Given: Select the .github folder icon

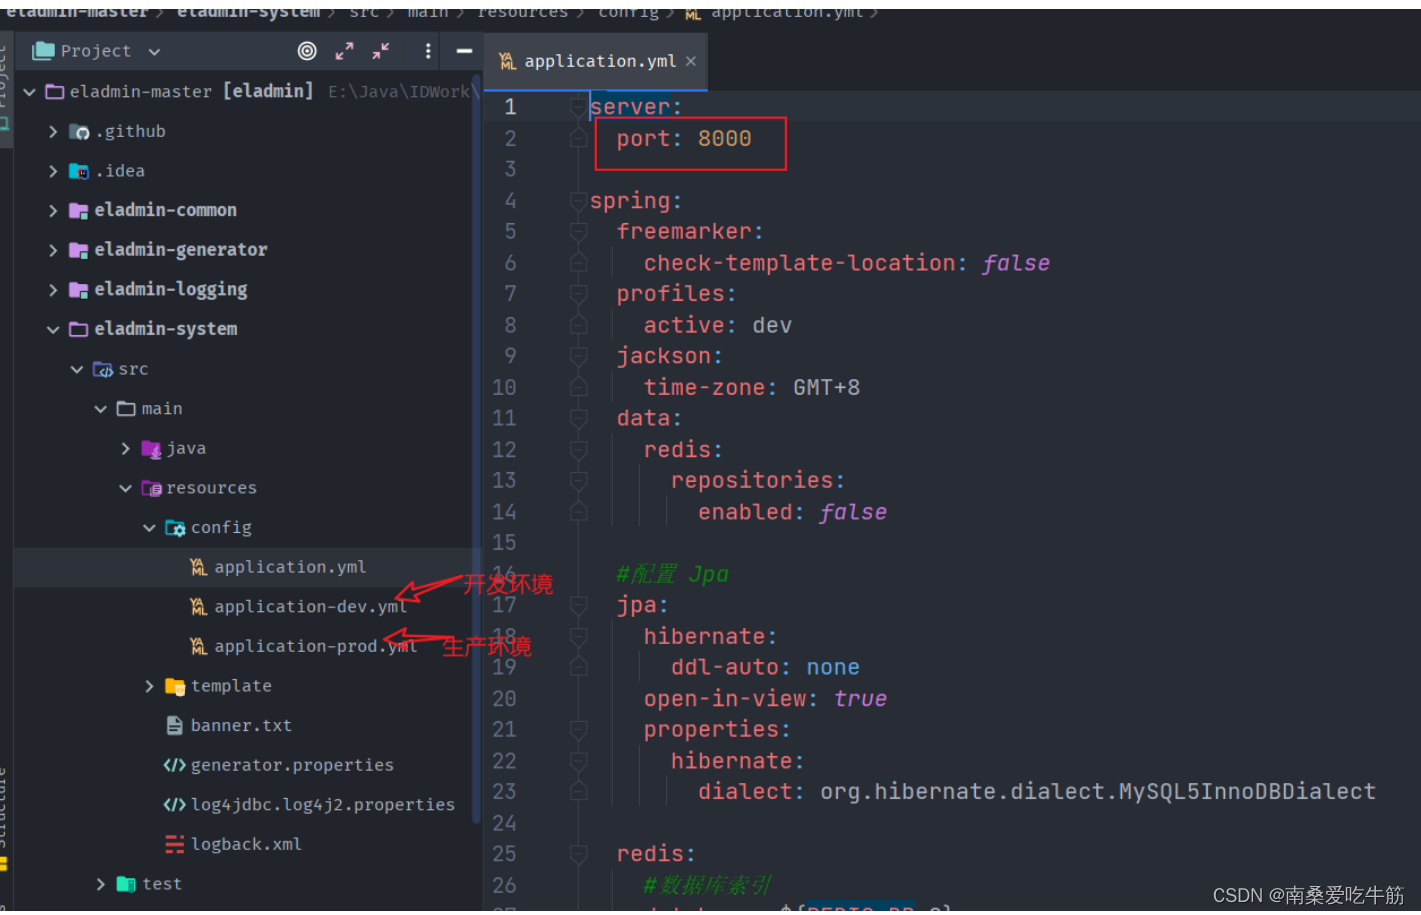Looking at the screenshot, I should 79,132.
